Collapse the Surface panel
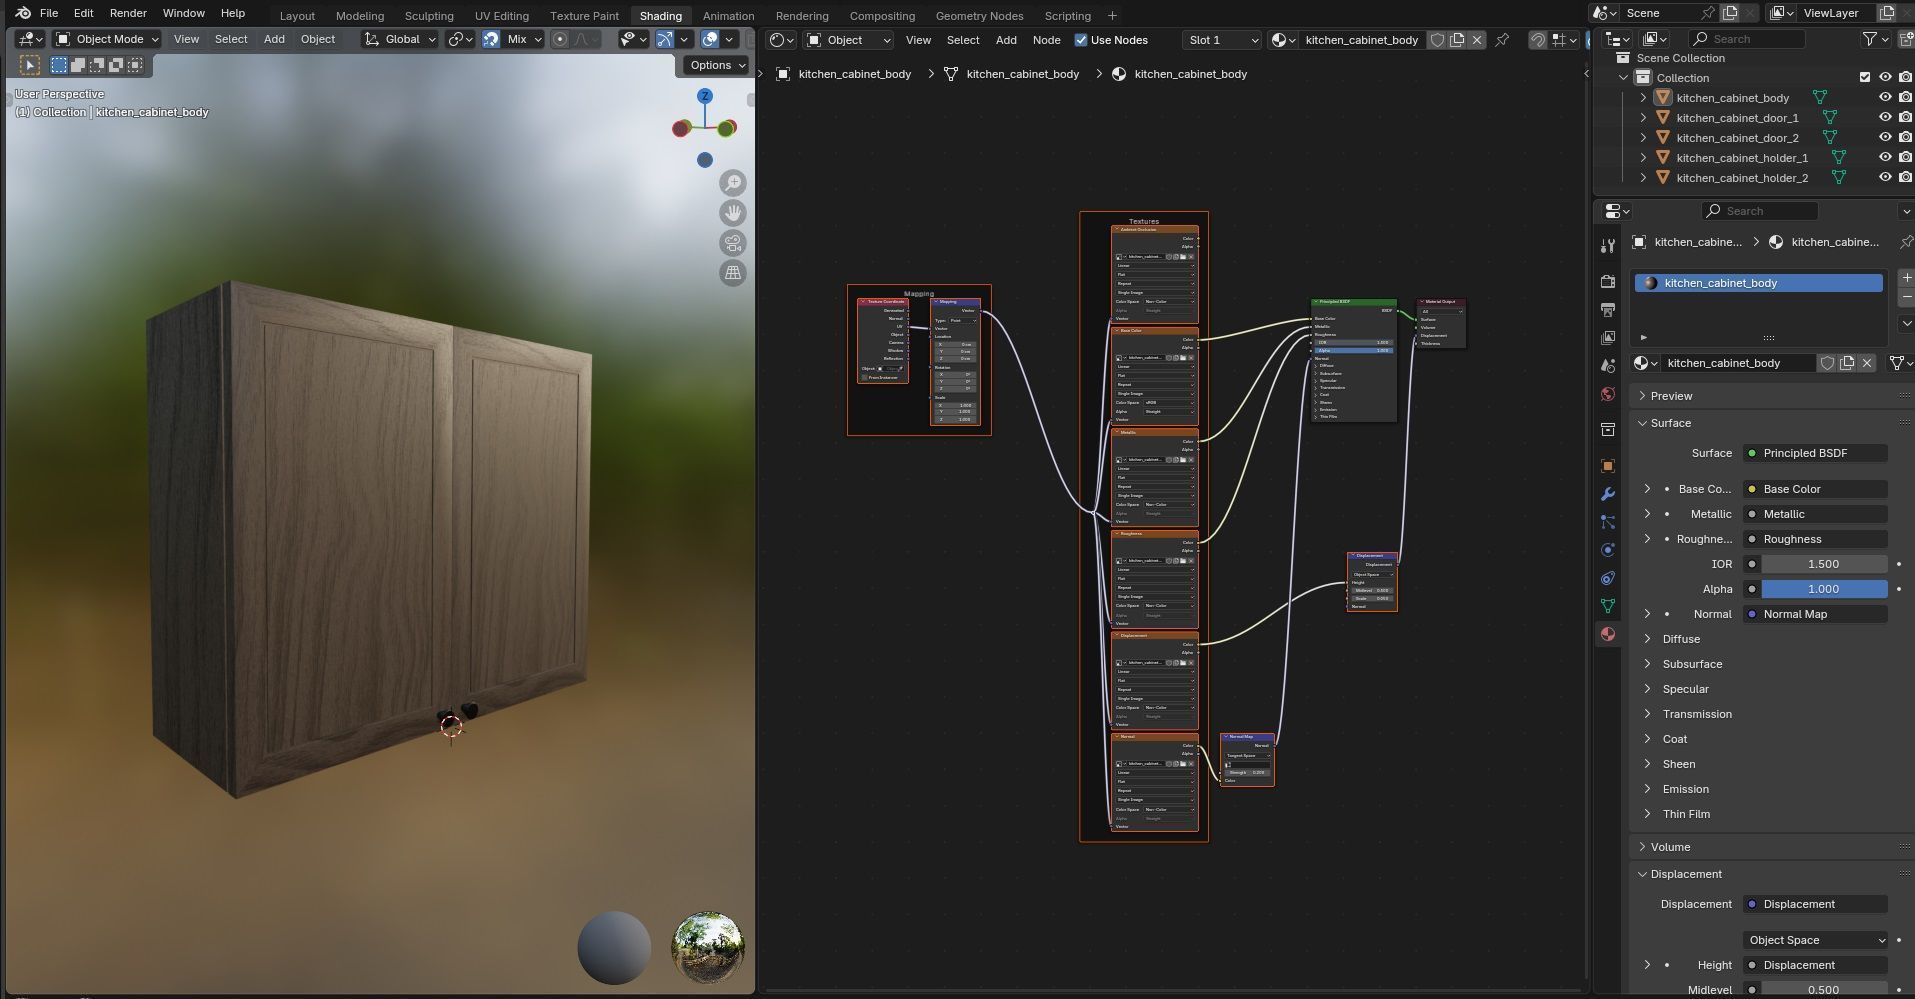Screen dimensions: 1915x999 1670,423
